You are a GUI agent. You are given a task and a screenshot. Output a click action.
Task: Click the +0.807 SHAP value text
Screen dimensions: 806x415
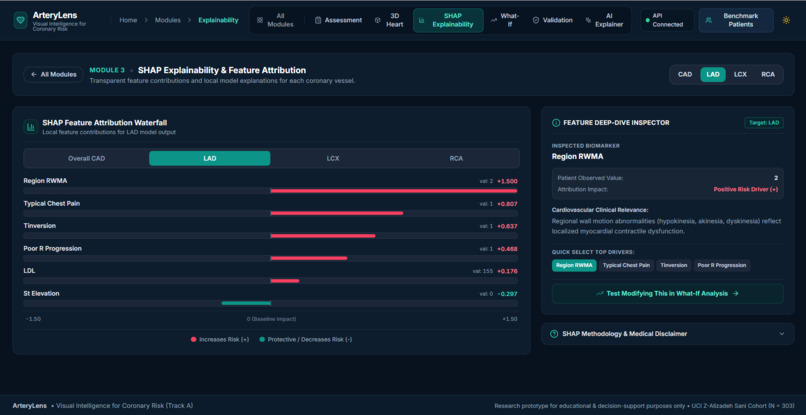click(507, 204)
